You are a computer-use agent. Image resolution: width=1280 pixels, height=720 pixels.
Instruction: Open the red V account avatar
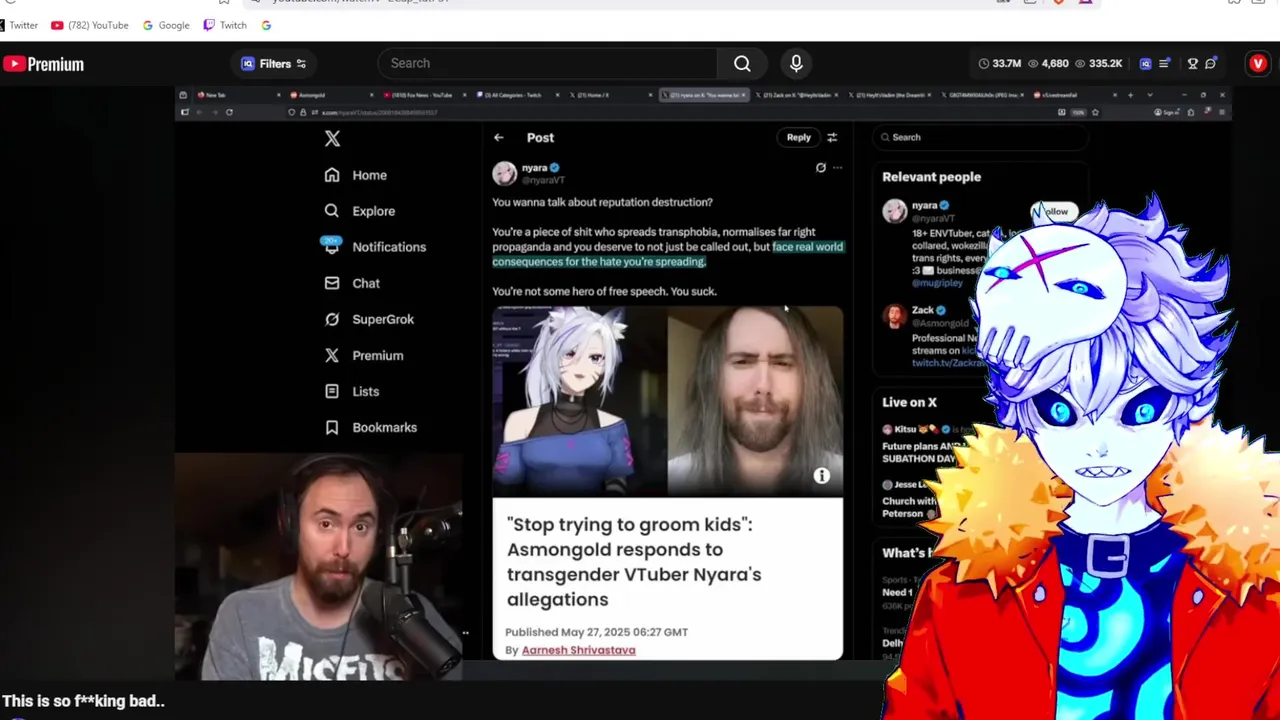coord(1258,64)
